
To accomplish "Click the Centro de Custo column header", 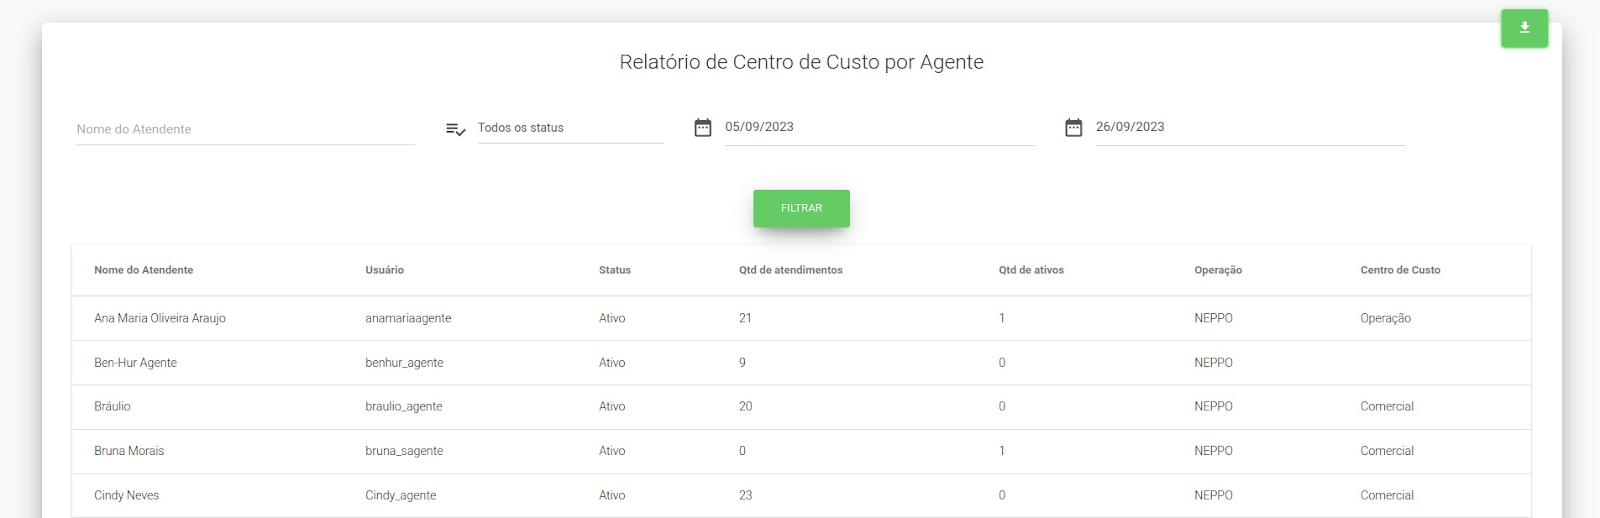I will point(1400,270).
